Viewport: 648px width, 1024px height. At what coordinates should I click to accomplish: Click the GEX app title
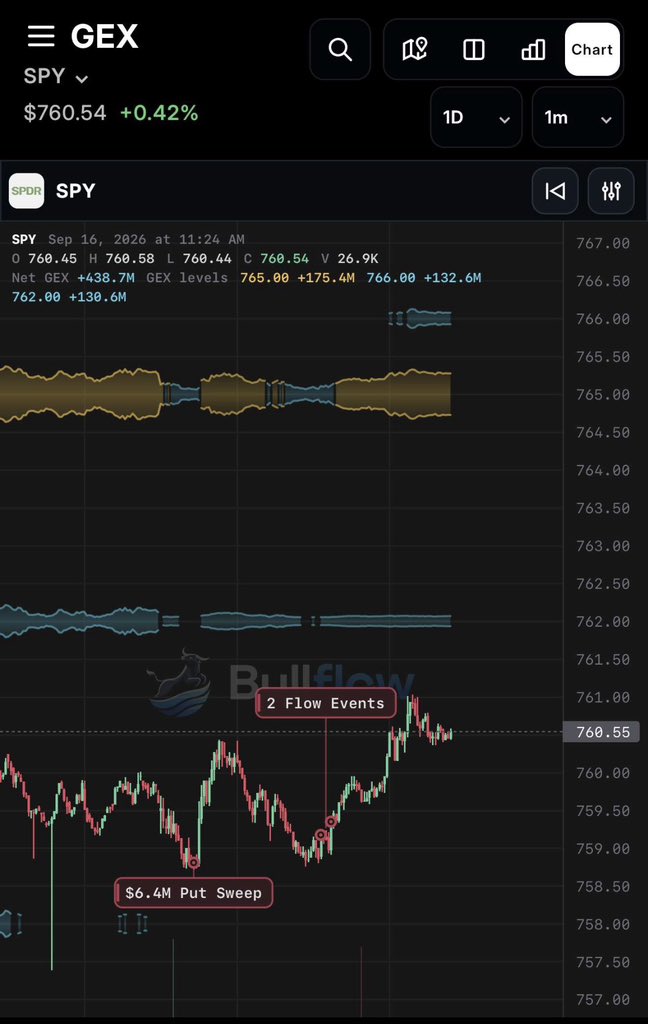coord(105,37)
